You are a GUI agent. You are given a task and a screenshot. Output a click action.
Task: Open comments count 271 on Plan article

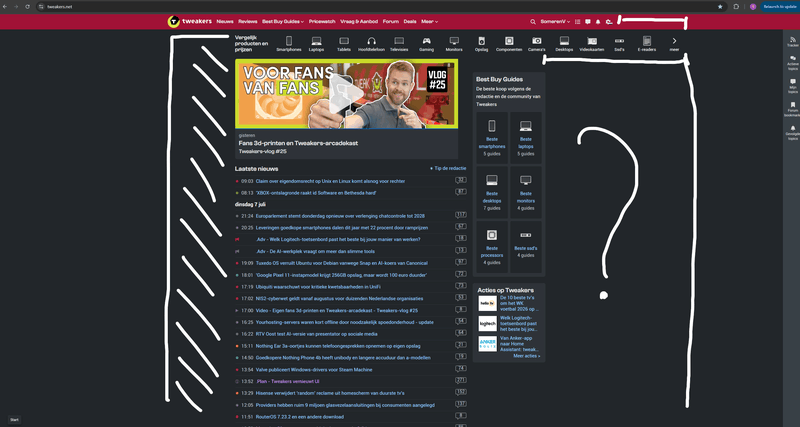461,381
